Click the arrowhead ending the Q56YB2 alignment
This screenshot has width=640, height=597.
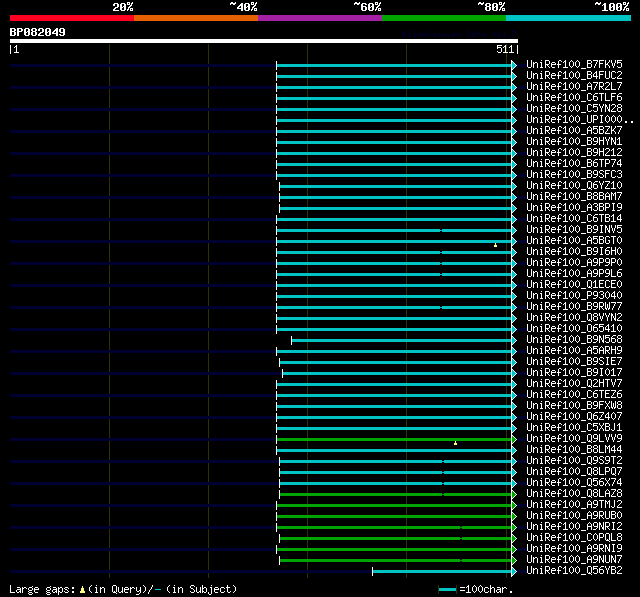click(514, 571)
